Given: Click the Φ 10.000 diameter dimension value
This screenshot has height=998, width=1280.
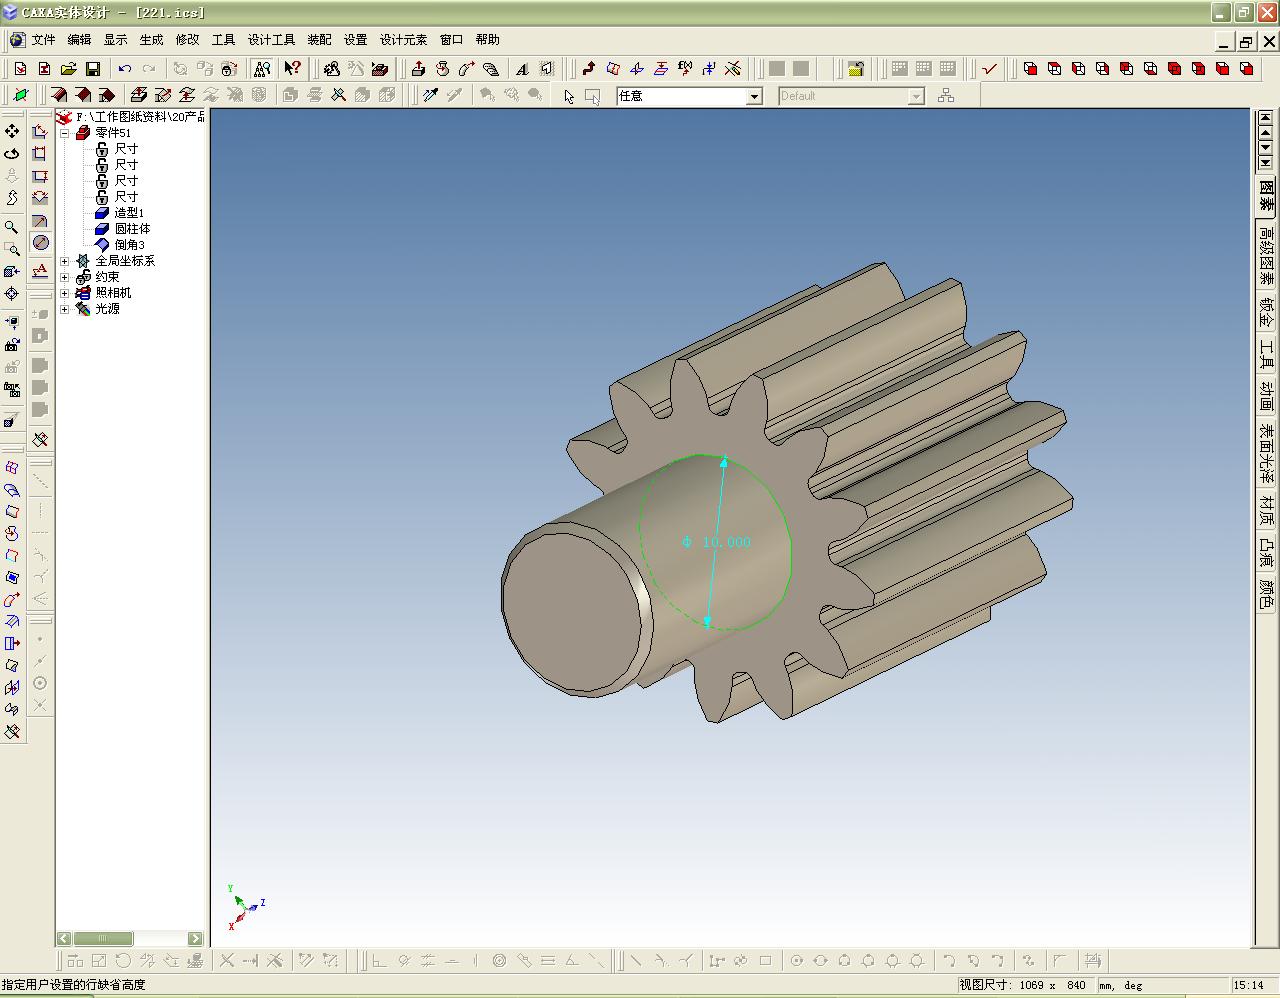Looking at the screenshot, I should 716,542.
